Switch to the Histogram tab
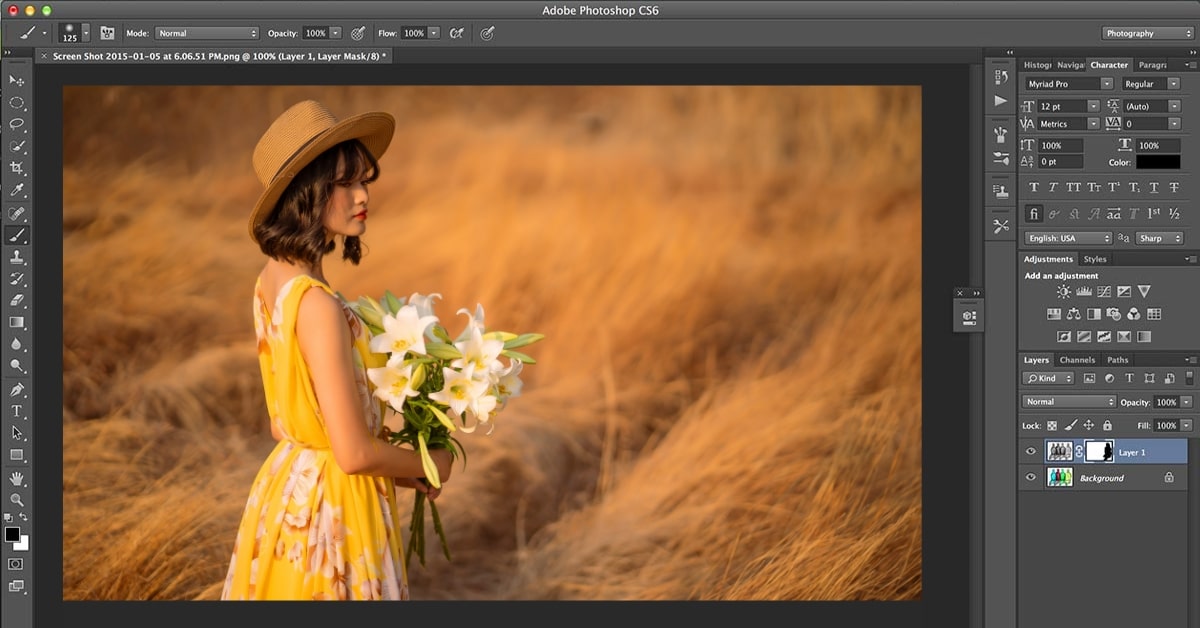1200x628 pixels. 1037,65
